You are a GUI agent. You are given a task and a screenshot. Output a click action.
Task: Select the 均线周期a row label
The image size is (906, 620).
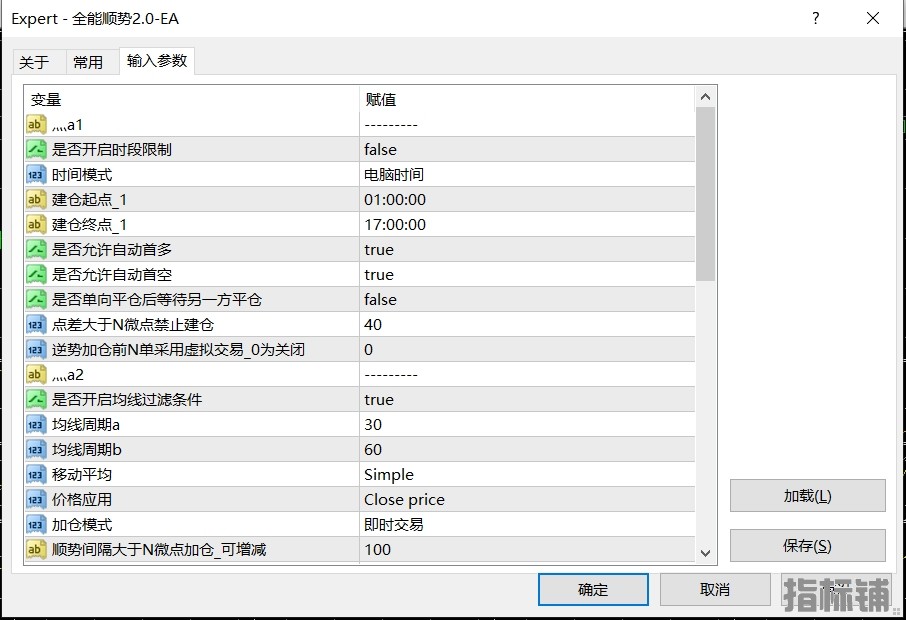click(86, 425)
